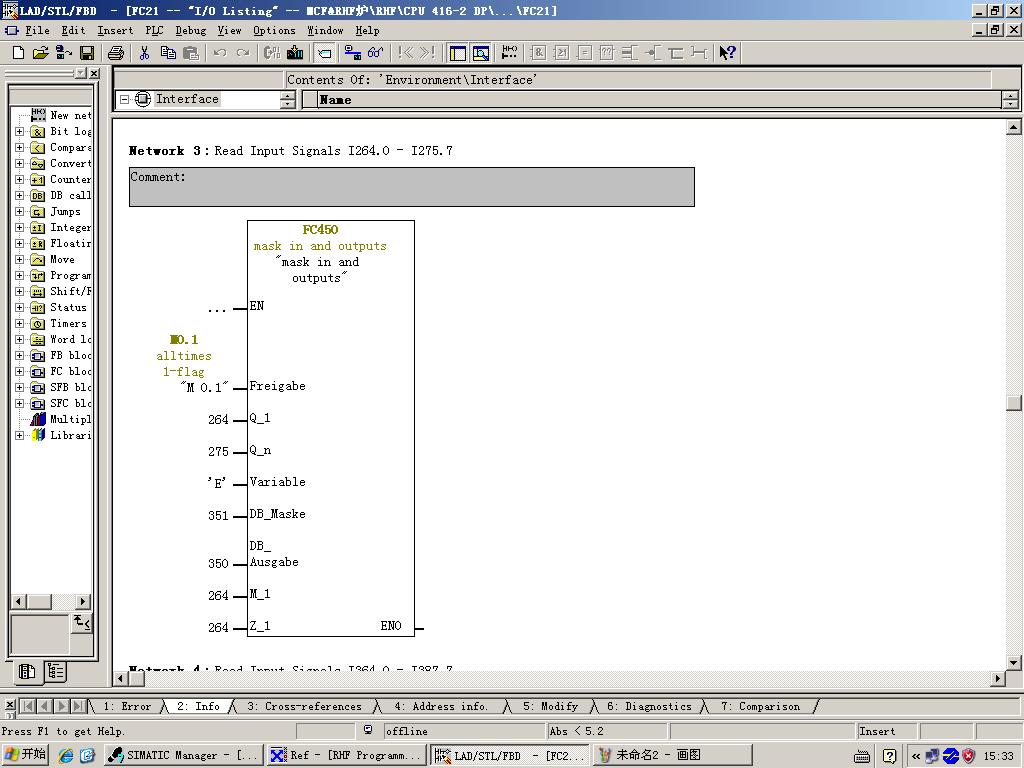Switch to 4: Address info. tab
The width and height of the screenshot is (1024, 768).
pyautogui.click(x=441, y=706)
